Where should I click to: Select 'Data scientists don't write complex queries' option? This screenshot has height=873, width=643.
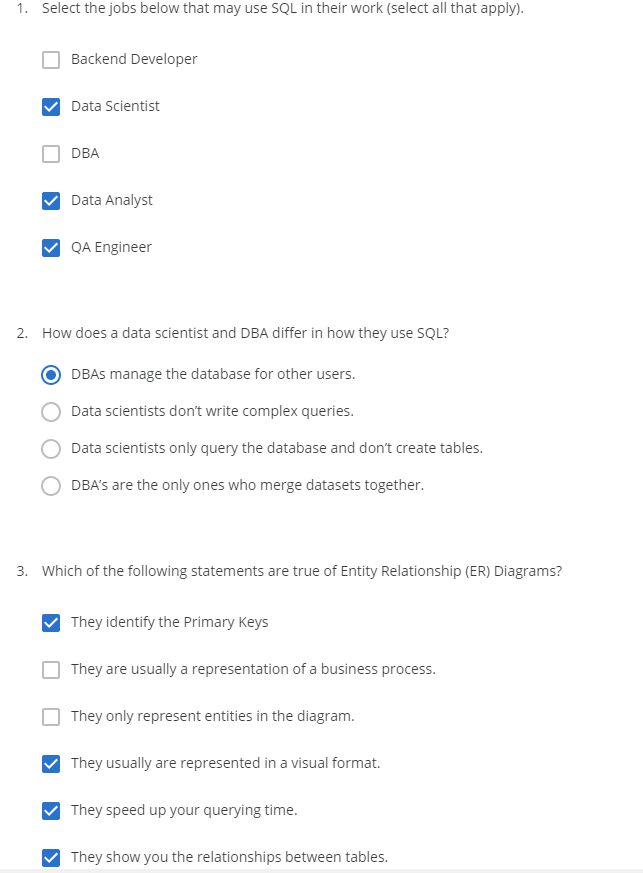(51, 411)
